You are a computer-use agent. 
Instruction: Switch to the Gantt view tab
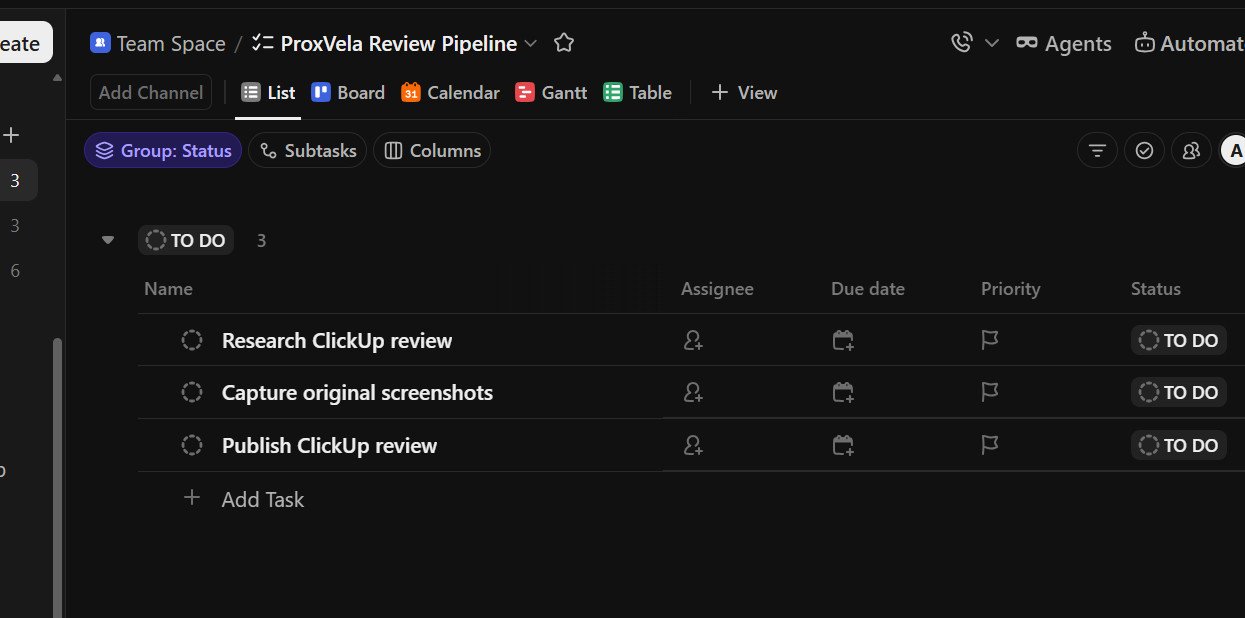pyautogui.click(x=551, y=92)
